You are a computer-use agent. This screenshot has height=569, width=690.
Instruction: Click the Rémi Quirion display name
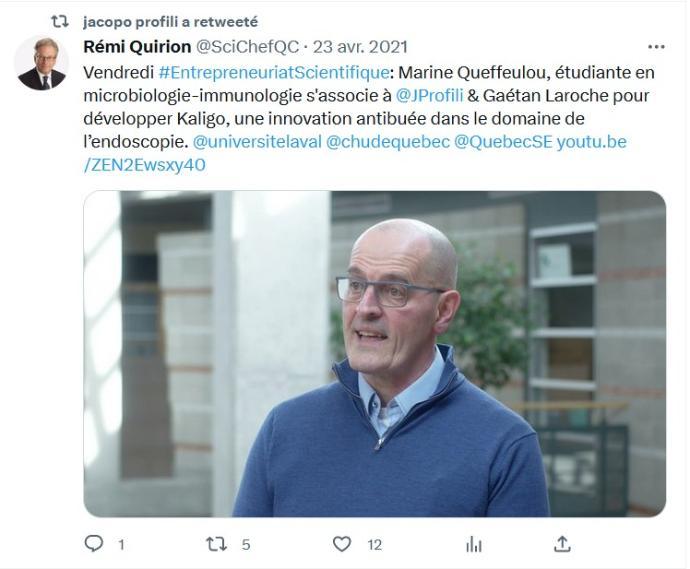(x=137, y=47)
